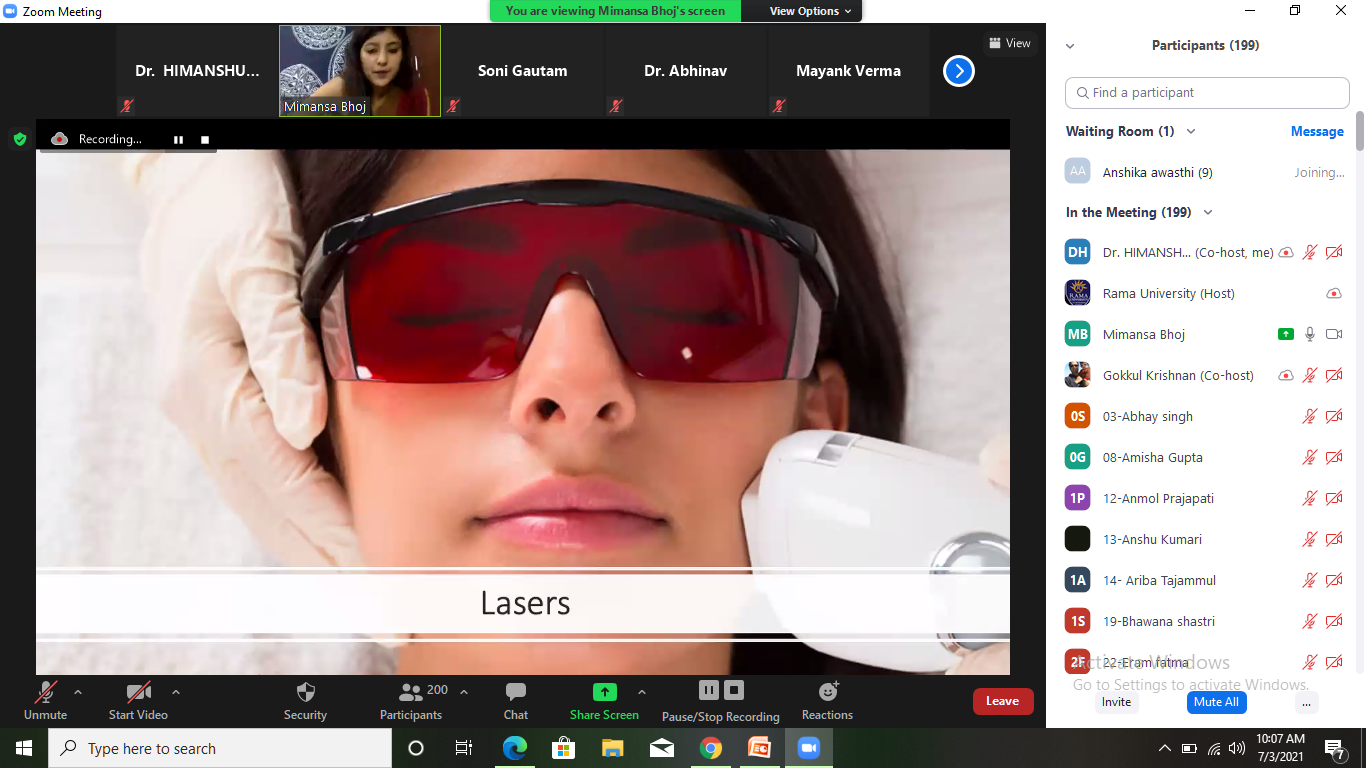The image size is (1366, 768).
Task: Open the Windows Start menu
Action: [24, 748]
